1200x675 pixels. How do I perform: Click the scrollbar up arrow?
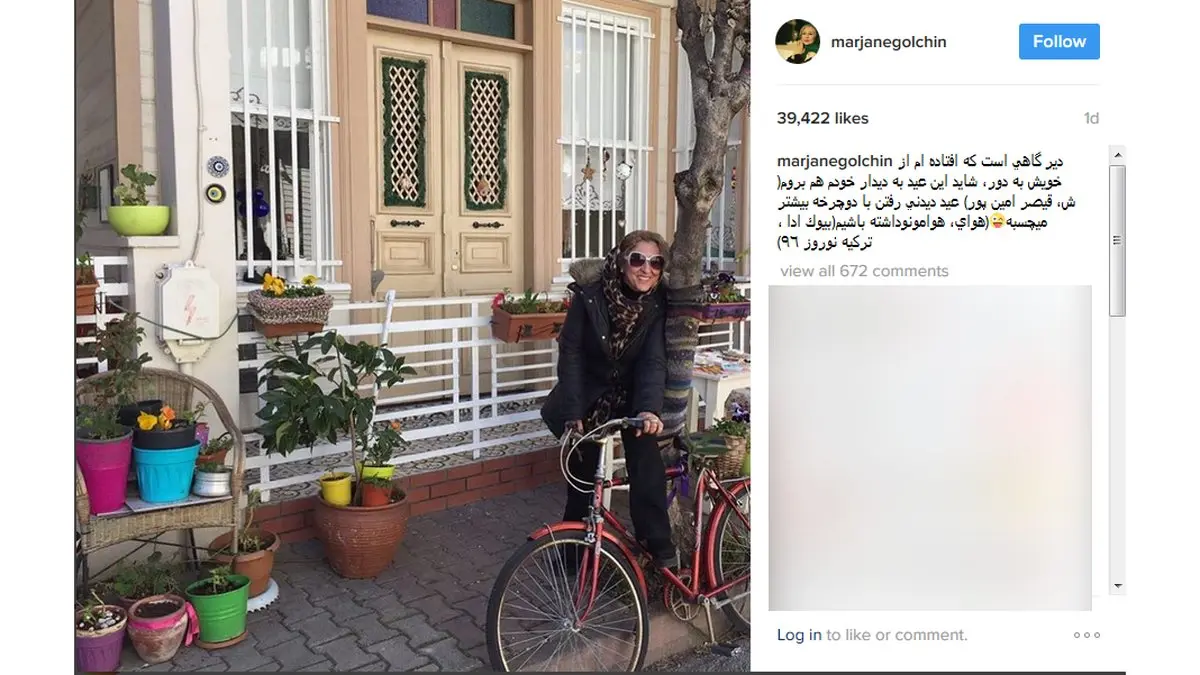pos(1118,155)
